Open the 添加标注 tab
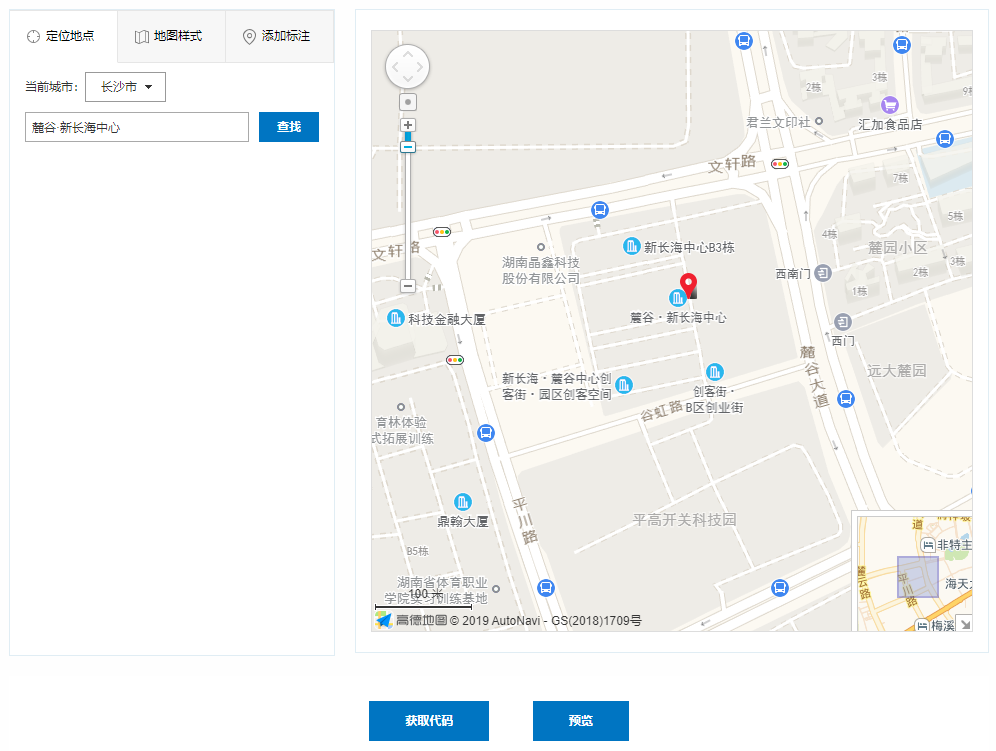 (279, 36)
